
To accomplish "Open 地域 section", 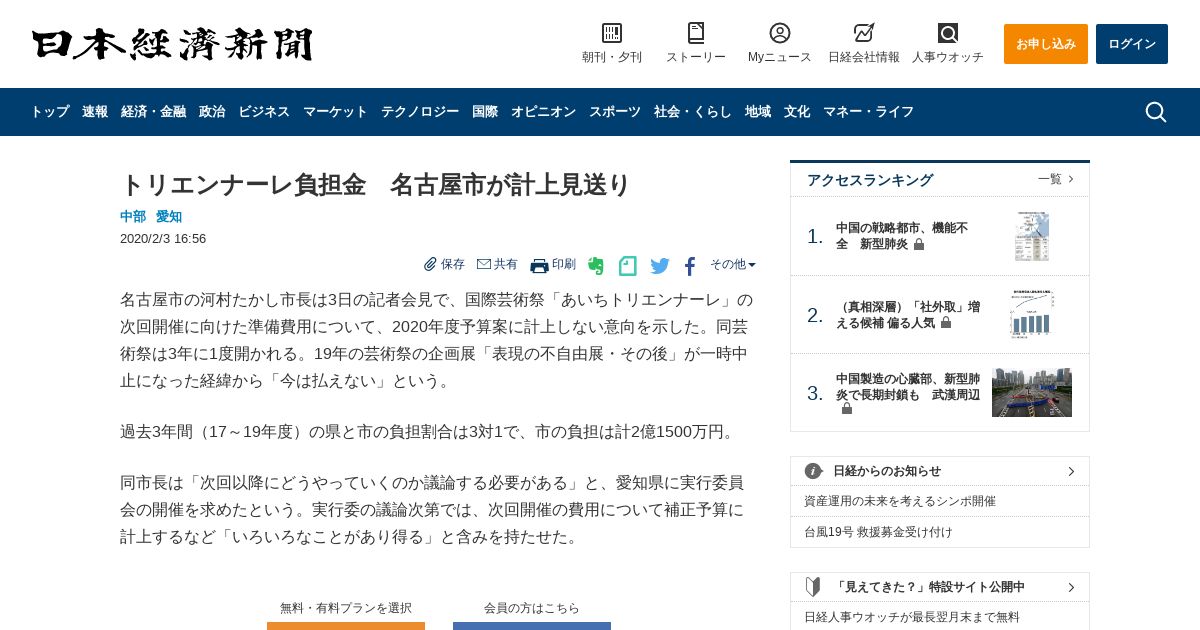I will [758, 112].
